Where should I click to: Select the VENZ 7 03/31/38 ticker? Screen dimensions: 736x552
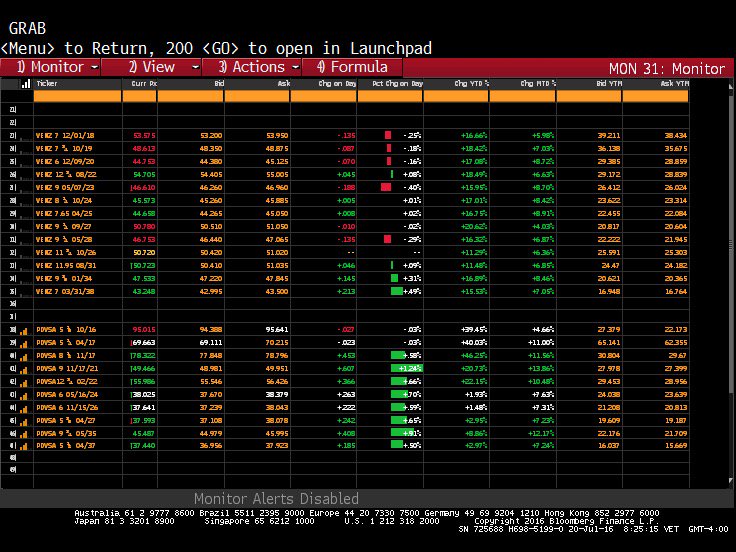click(x=65, y=291)
